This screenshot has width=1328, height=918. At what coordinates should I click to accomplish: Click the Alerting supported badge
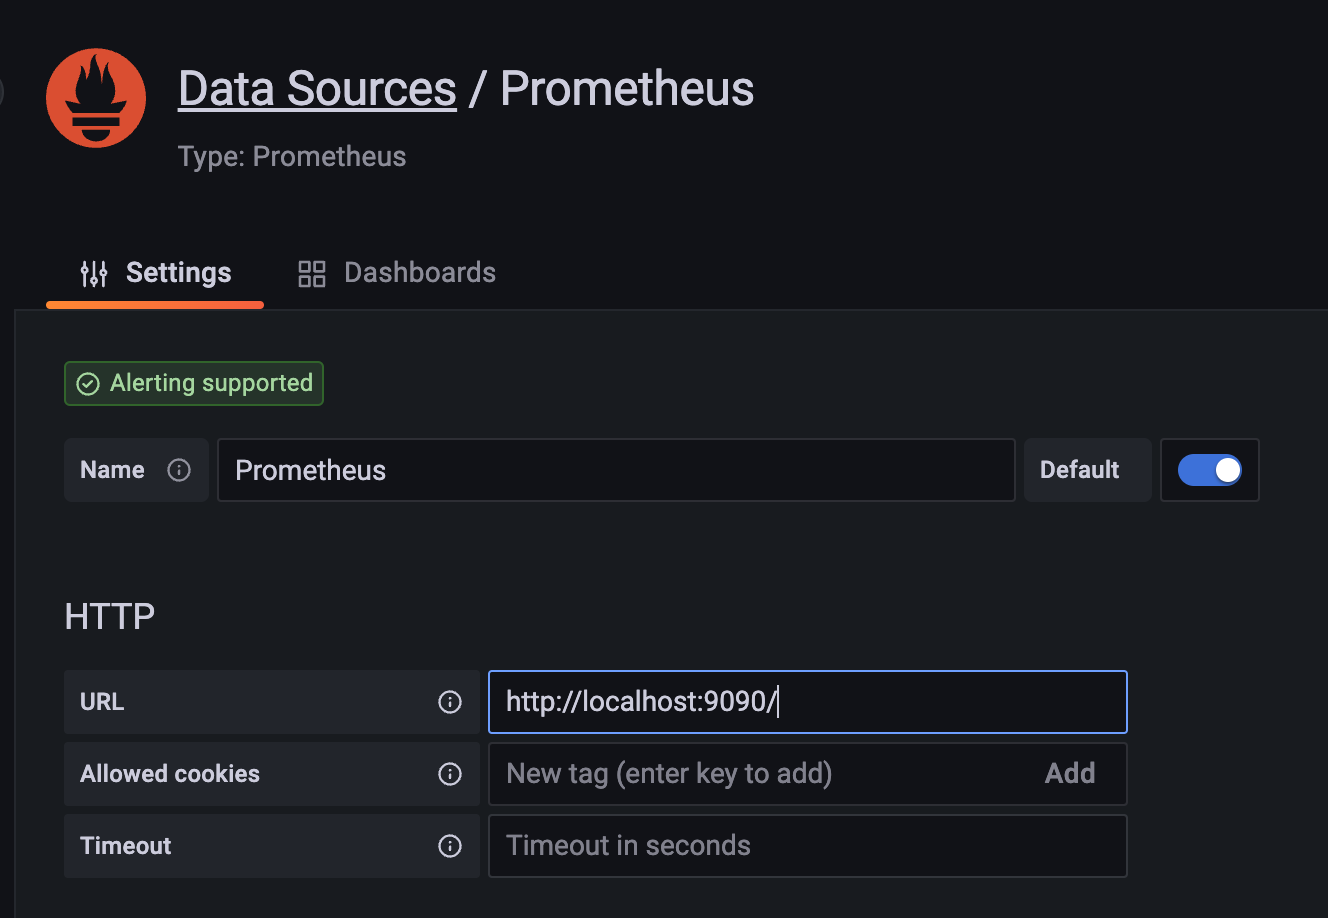194,383
